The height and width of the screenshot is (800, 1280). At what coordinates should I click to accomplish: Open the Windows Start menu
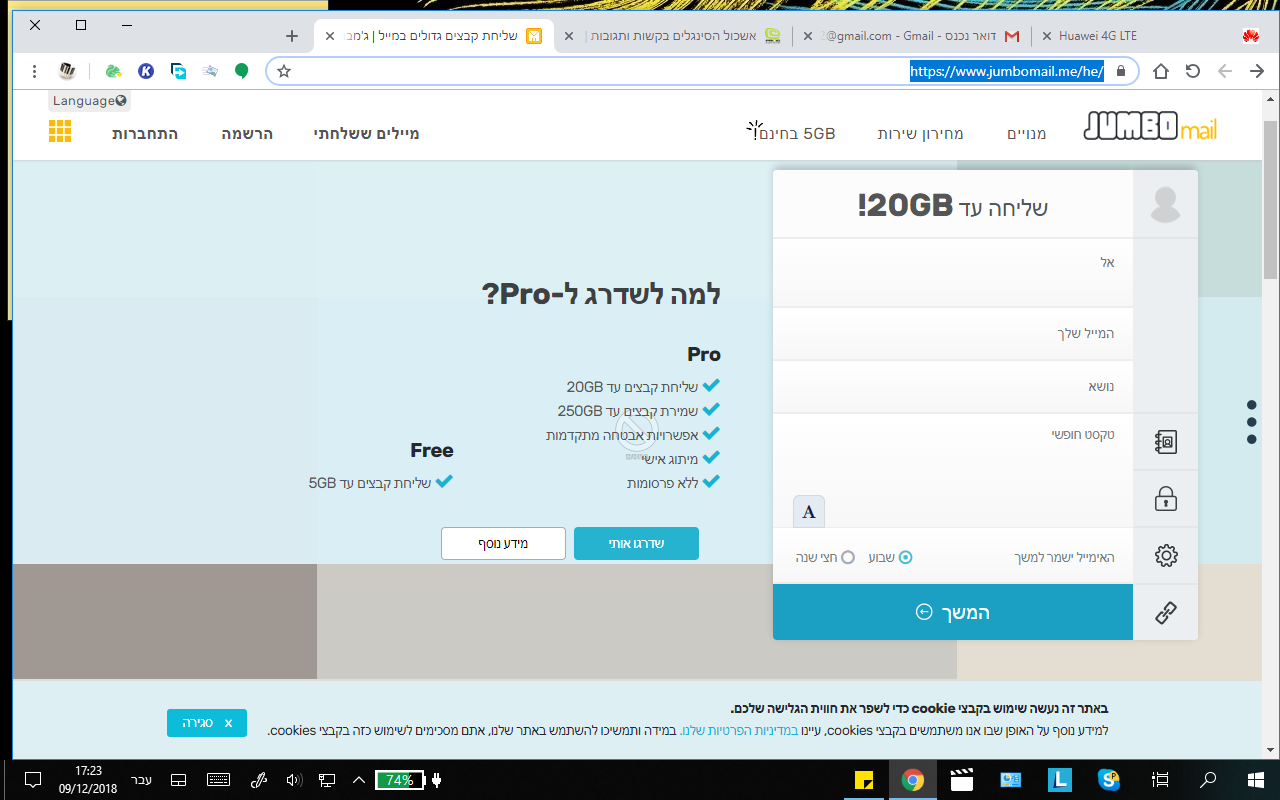(1256, 780)
